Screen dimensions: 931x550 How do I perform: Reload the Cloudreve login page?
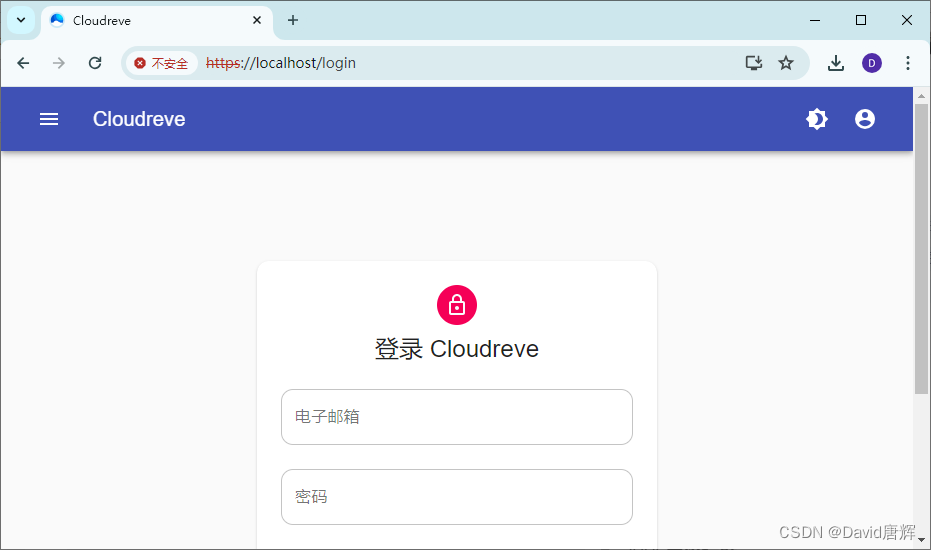(95, 63)
